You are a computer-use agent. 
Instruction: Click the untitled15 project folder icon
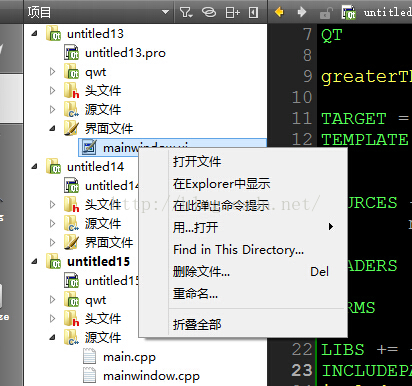tap(53, 261)
